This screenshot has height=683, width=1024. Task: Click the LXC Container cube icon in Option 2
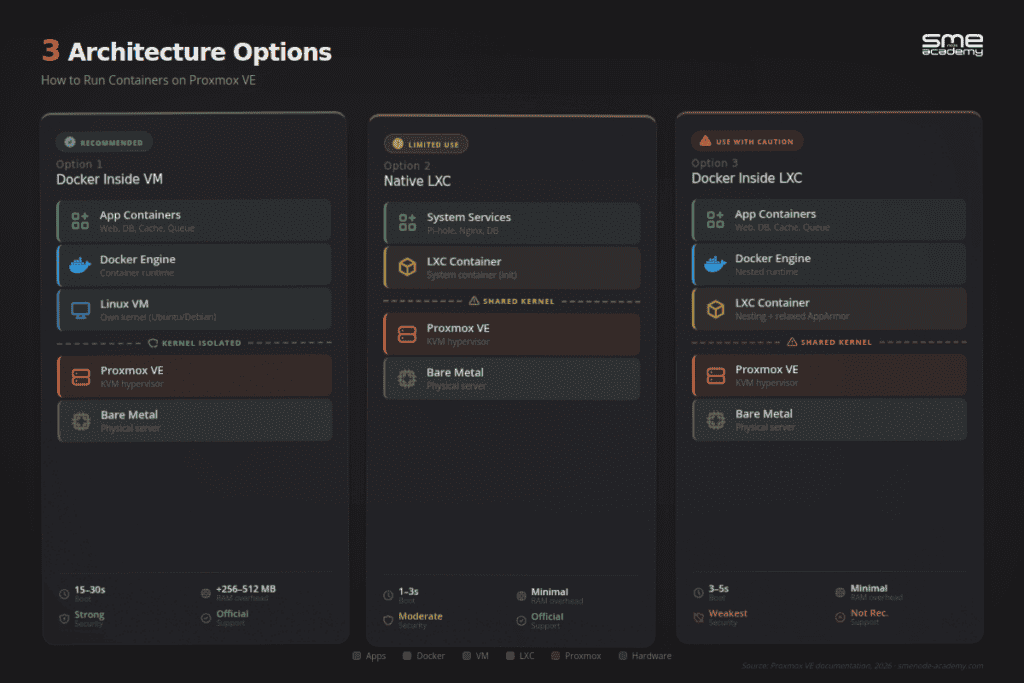point(408,267)
